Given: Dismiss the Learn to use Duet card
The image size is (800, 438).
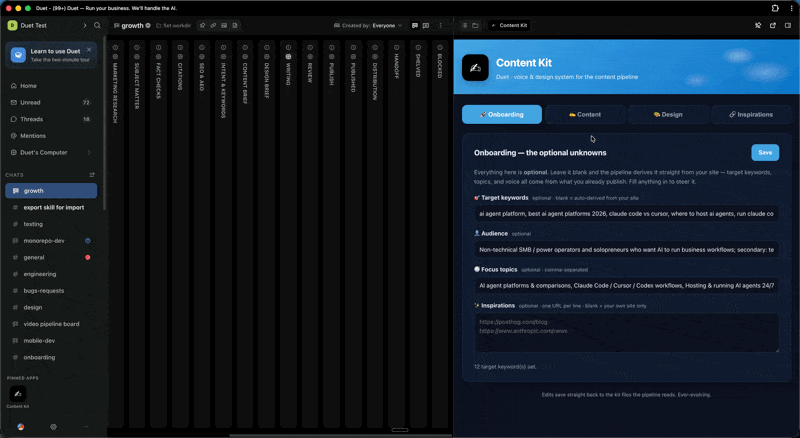Looking at the screenshot, I should point(89,50).
